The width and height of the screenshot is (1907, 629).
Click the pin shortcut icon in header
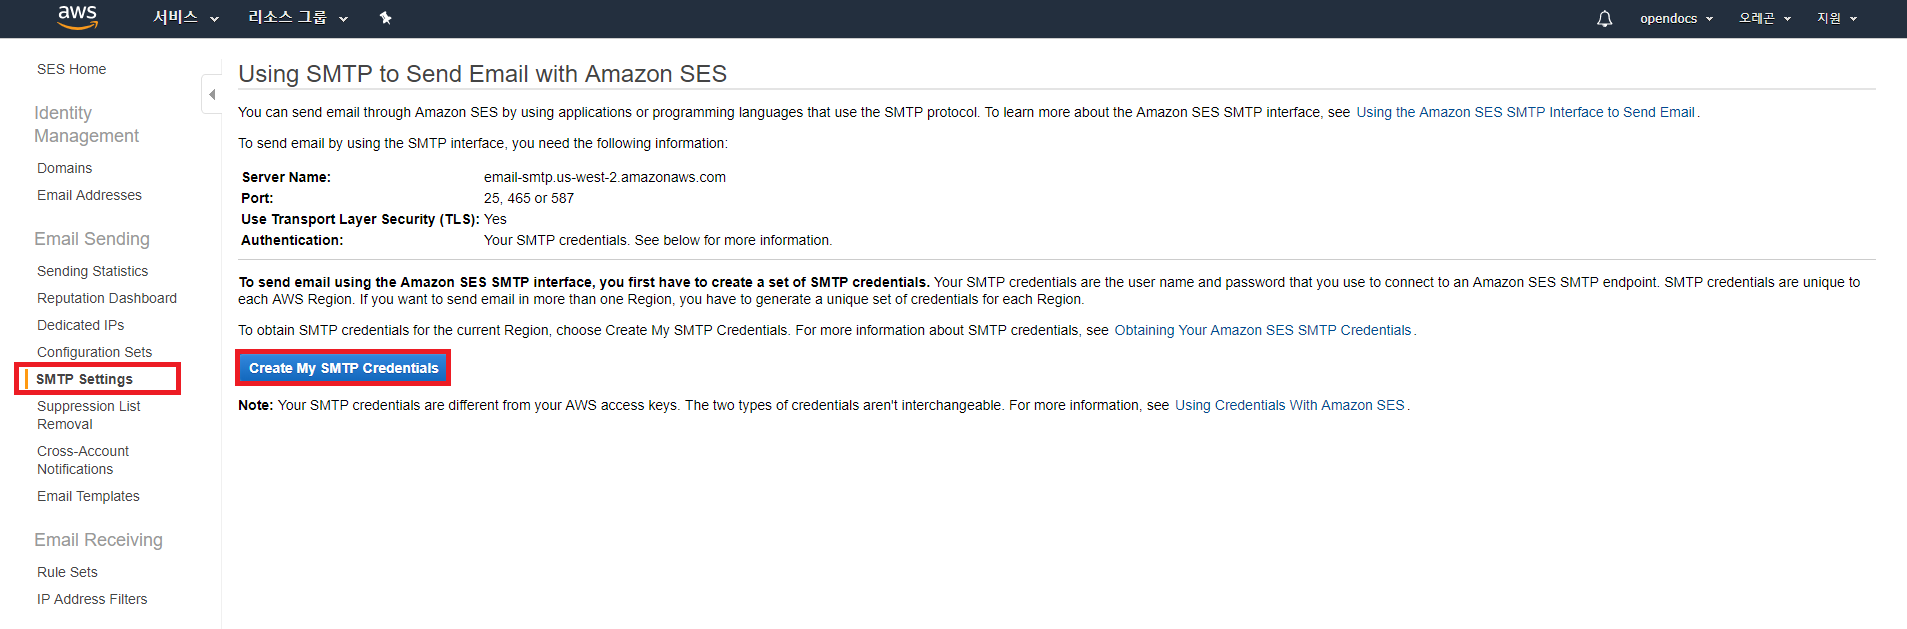385,18
